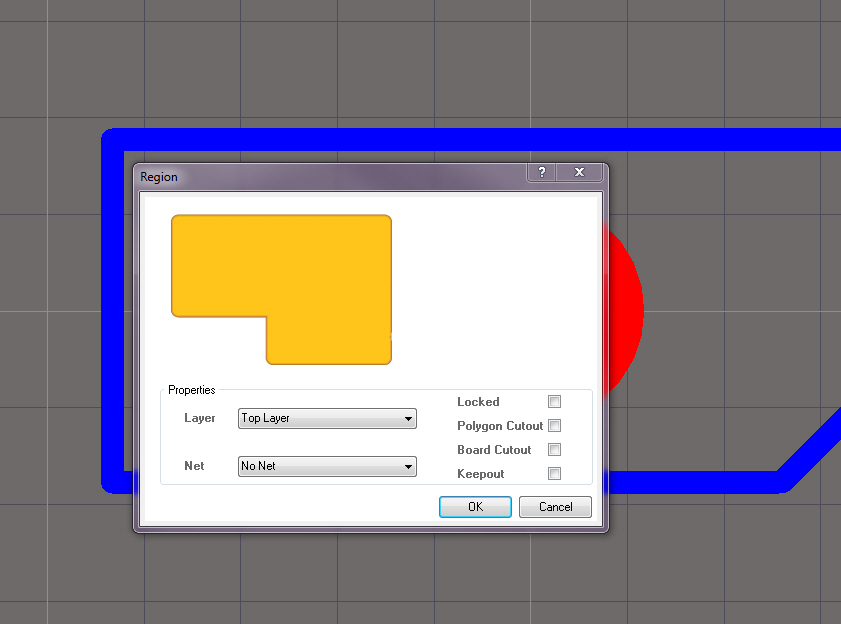This screenshot has width=841, height=624.
Task: Expand the Net dropdown showing No Net
Action: [x=327, y=466]
